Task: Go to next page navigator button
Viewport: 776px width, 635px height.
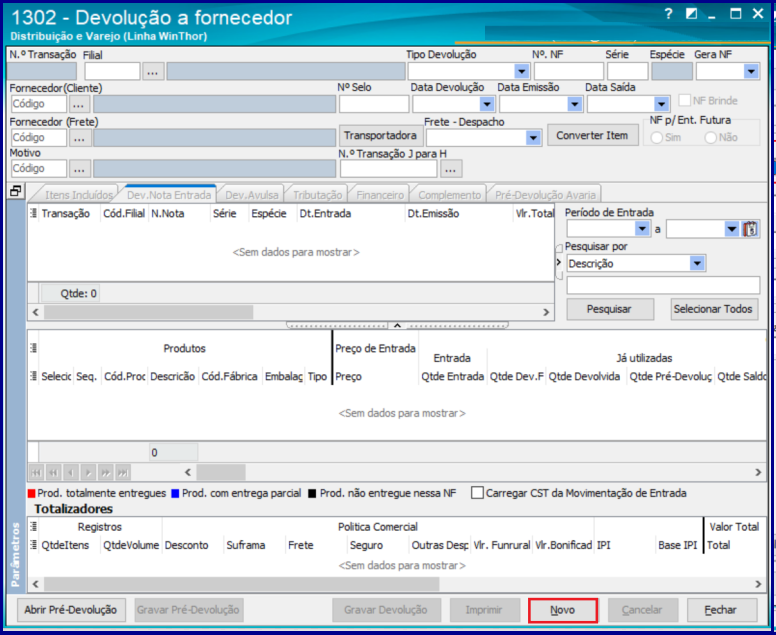Action: pos(105,473)
